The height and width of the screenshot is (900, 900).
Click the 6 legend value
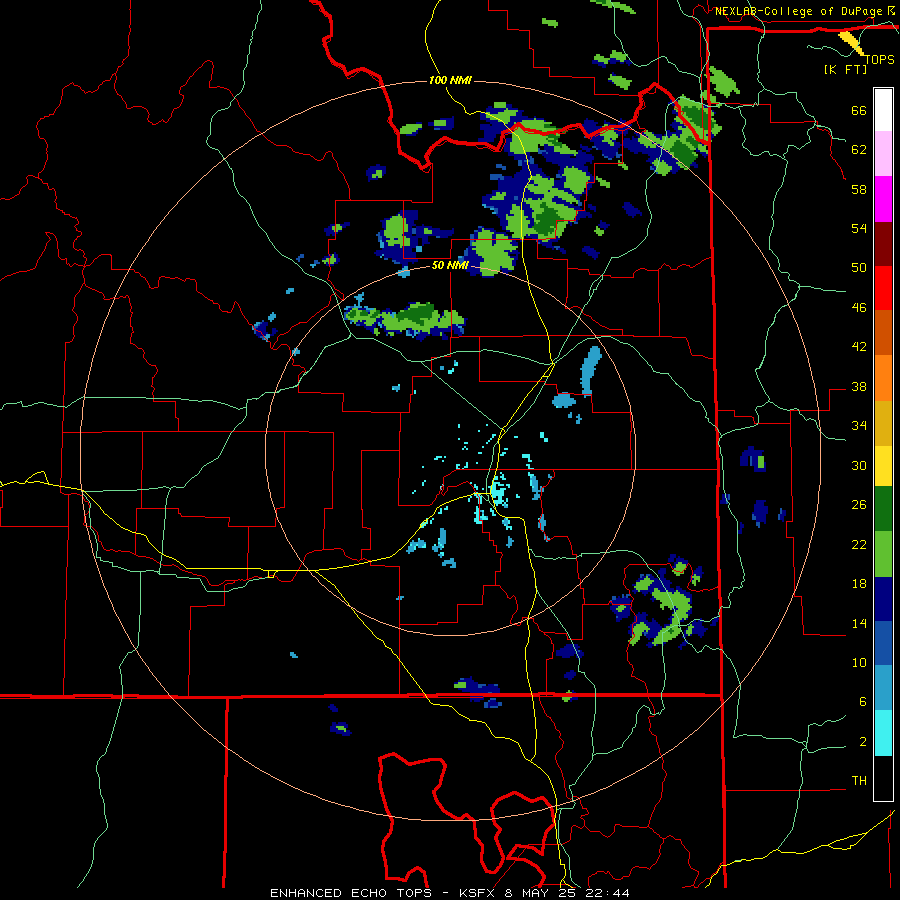tap(863, 702)
